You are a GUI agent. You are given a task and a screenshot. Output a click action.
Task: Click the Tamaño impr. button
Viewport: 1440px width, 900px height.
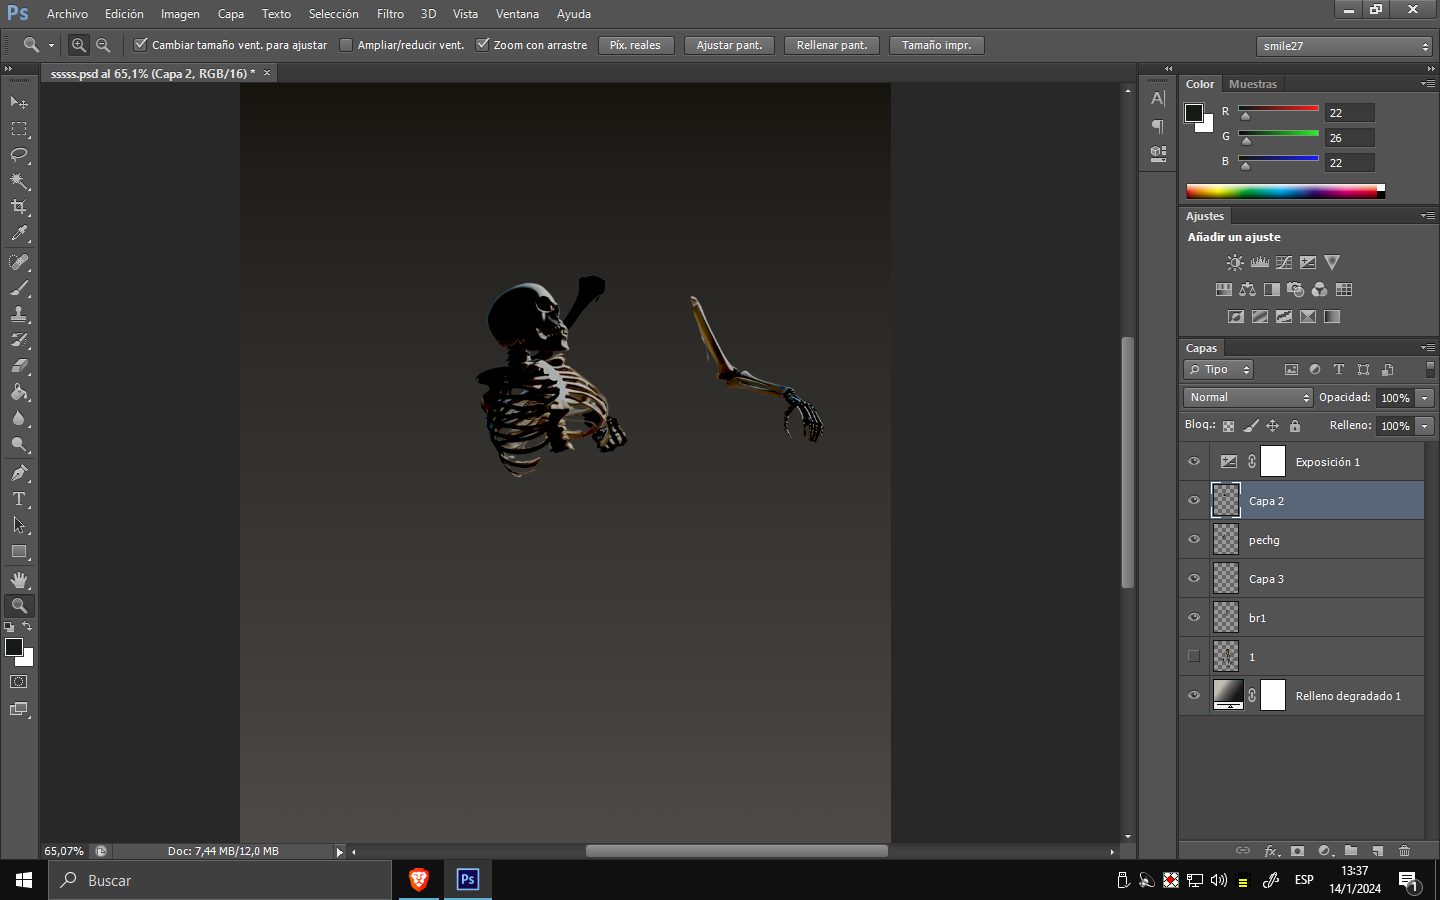click(936, 45)
